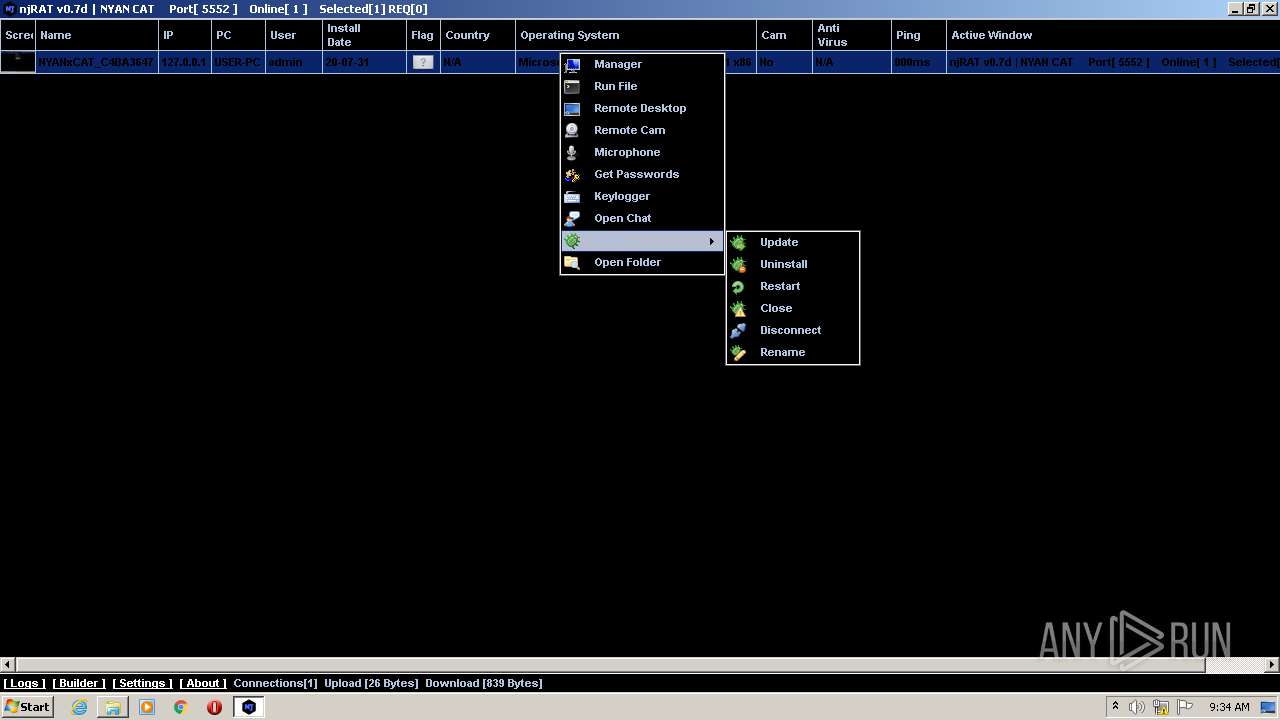The width and height of the screenshot is (1280, 720).
Task: Click the Operating System column header
Action: pos(636,35)
